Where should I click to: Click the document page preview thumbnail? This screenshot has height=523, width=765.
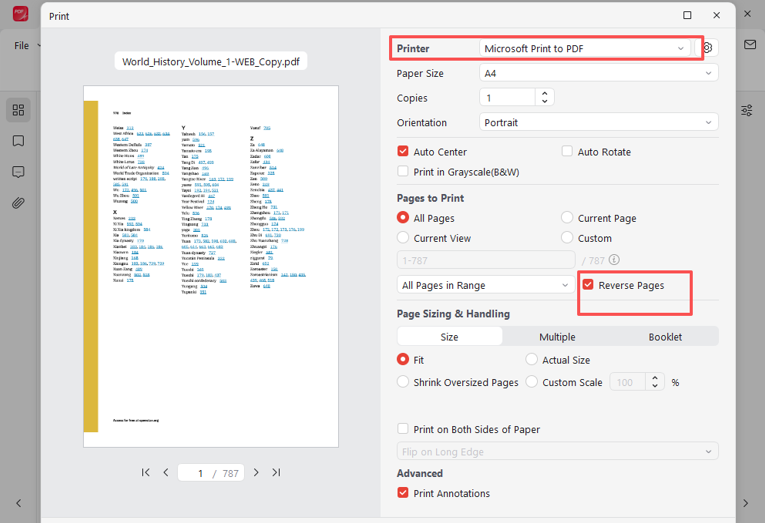click(x=211, y=266)
